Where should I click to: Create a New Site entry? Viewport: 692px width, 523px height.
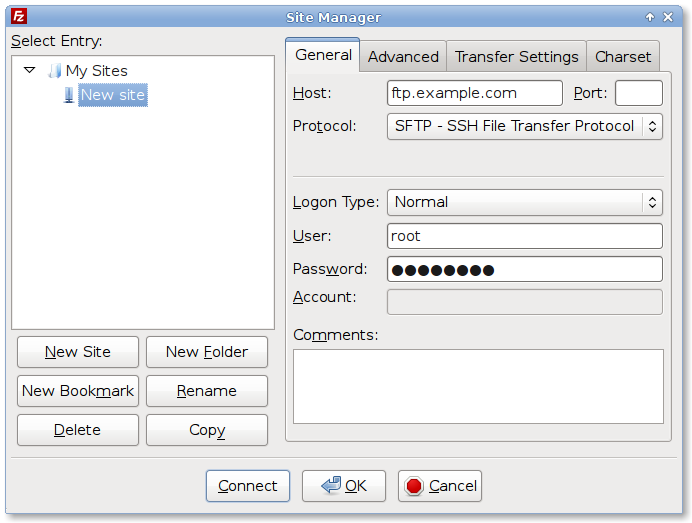click(78, 352)
